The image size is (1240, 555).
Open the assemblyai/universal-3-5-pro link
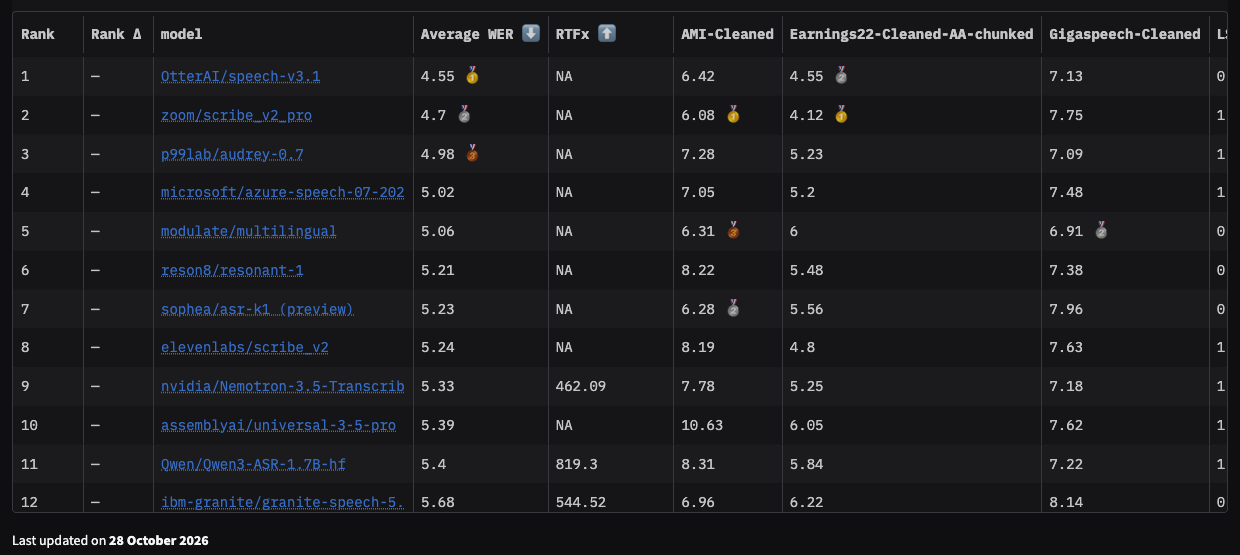[x=278, y=425]
